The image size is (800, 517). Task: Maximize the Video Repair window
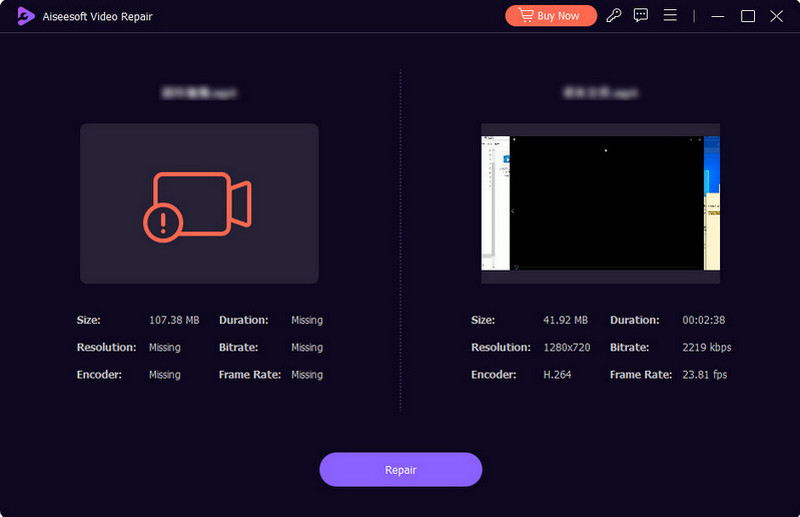click(748, 16)
